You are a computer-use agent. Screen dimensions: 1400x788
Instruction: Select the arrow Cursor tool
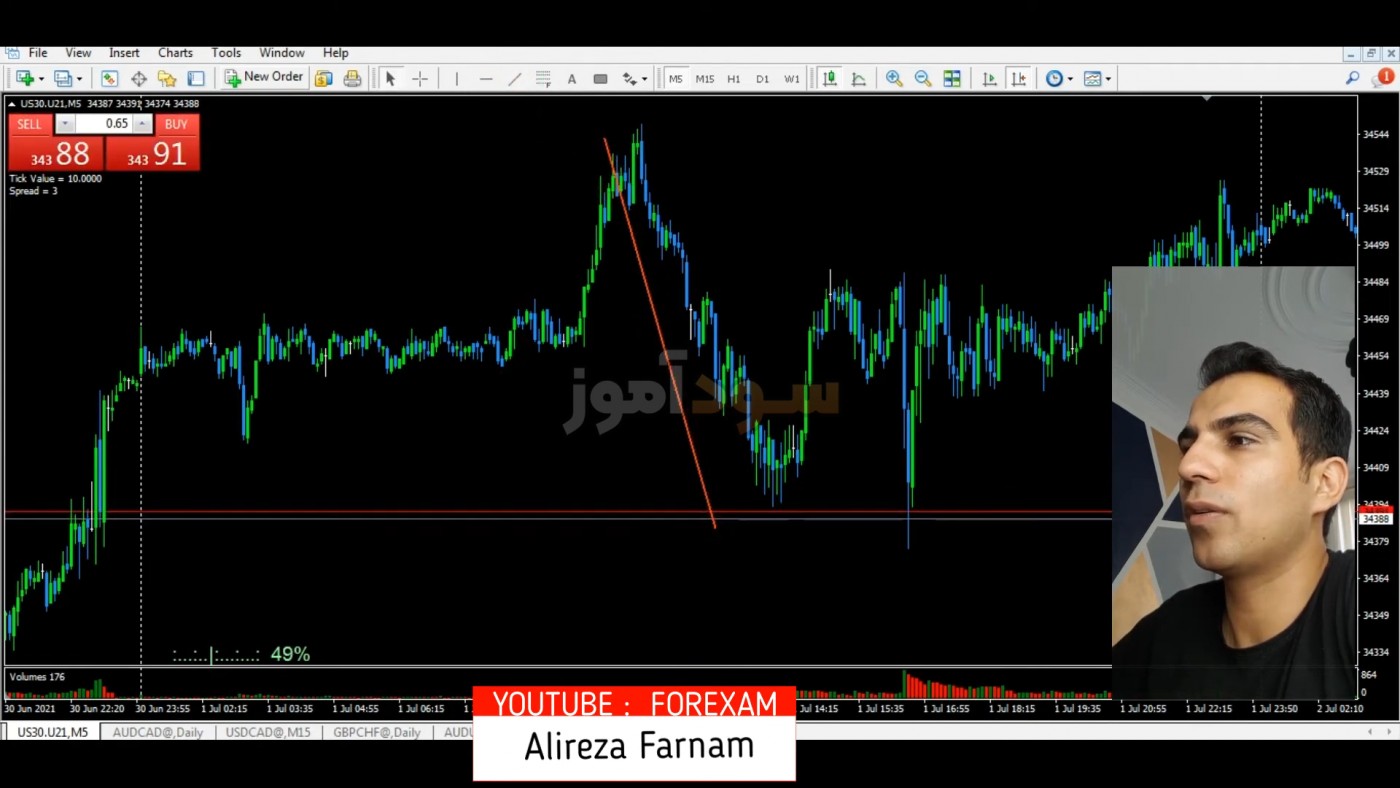391,78
